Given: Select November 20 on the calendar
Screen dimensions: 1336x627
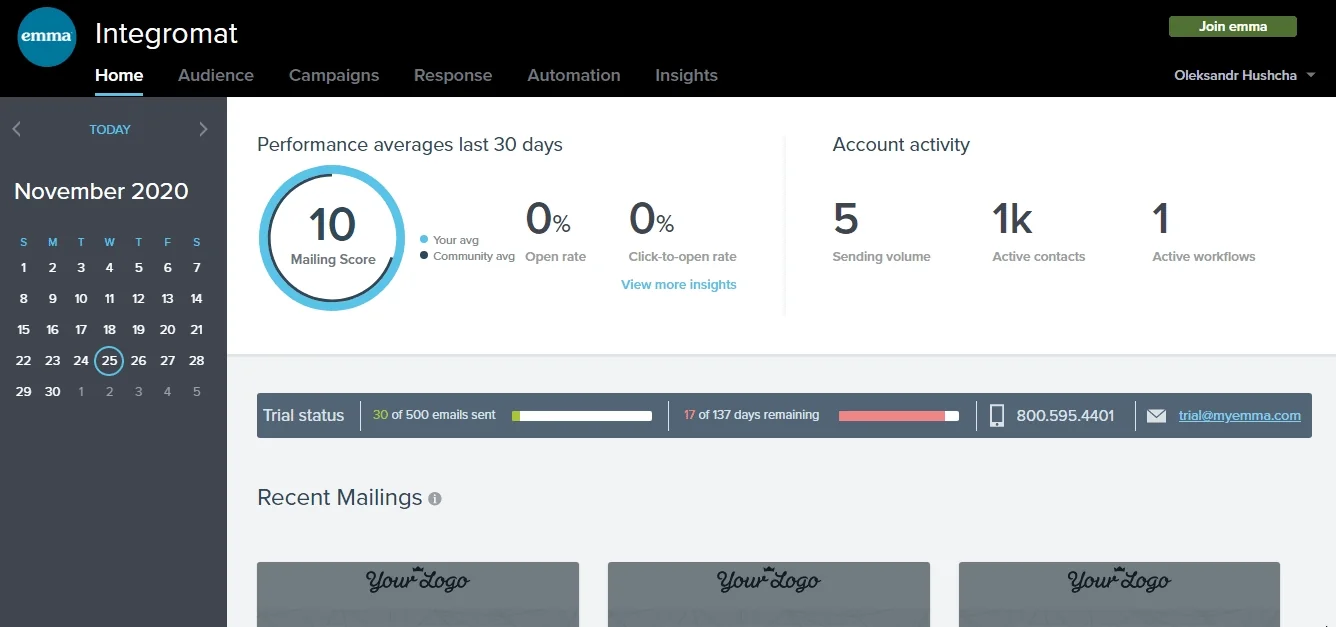Looking at the screenshot, I should [x=167, y=329].
